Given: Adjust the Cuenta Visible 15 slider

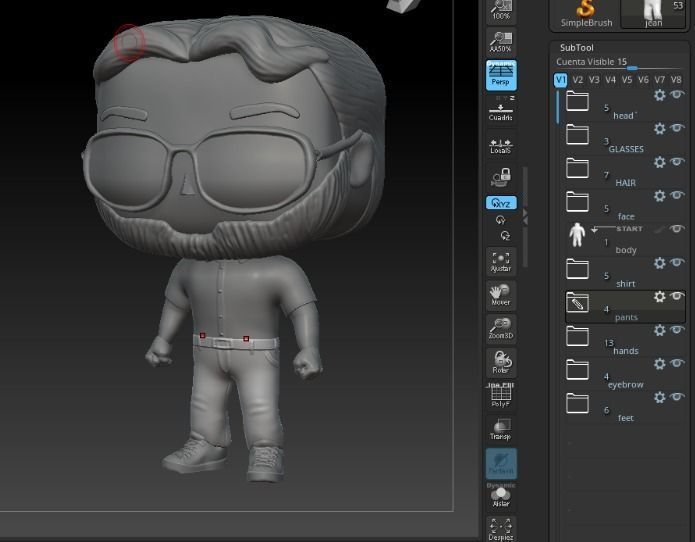Looking at the screenshot, I should coord(618,62).
